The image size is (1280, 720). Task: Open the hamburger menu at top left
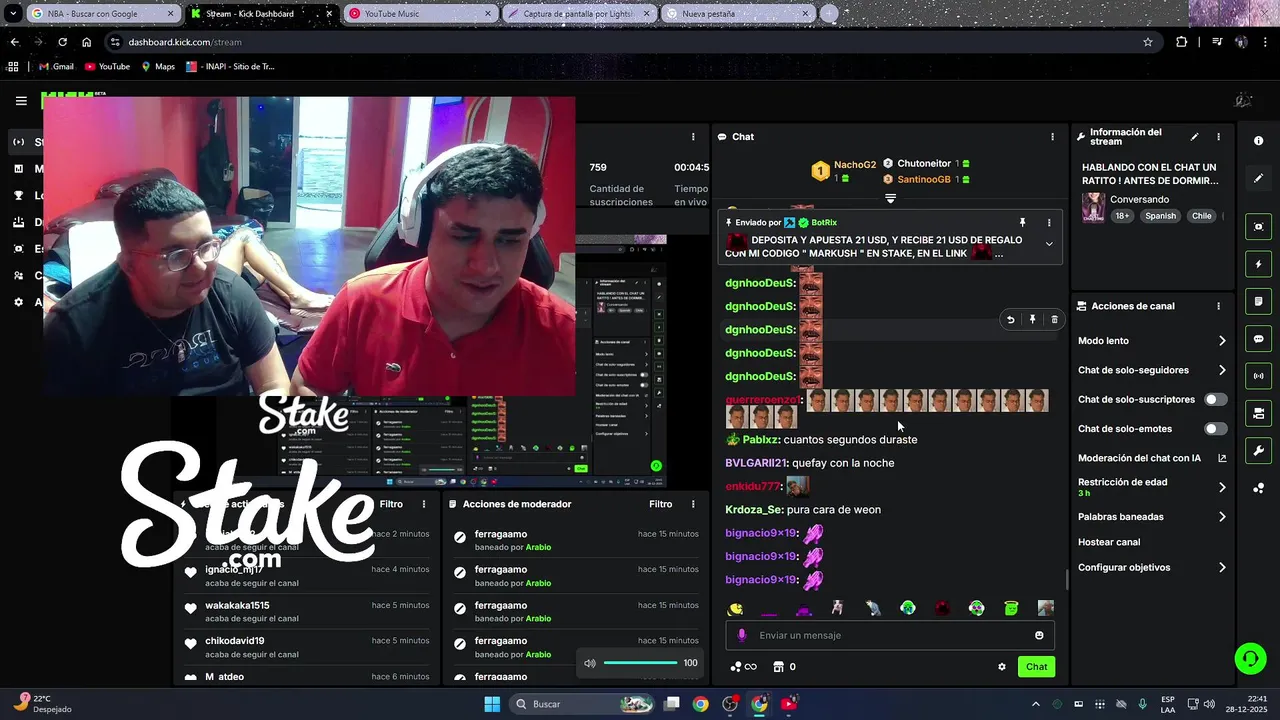coord(21,101)
